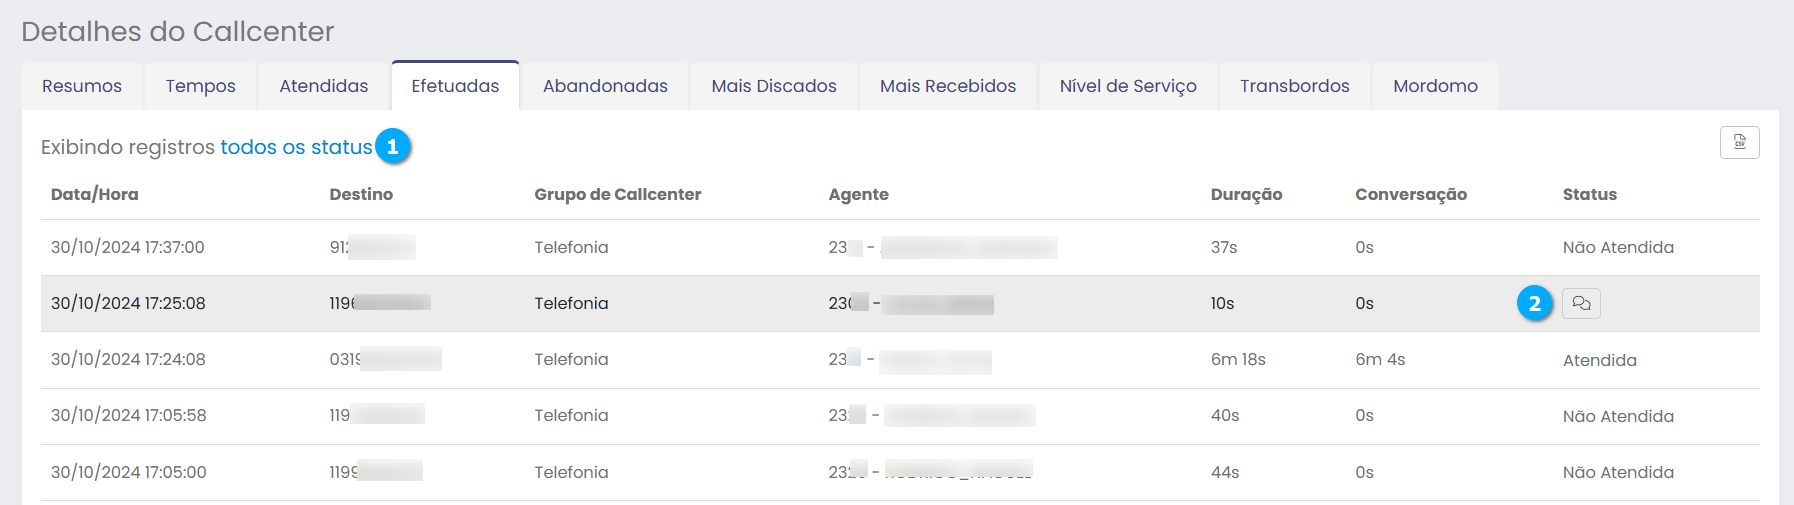View the Abandonadas tab

tap(605, 86)
